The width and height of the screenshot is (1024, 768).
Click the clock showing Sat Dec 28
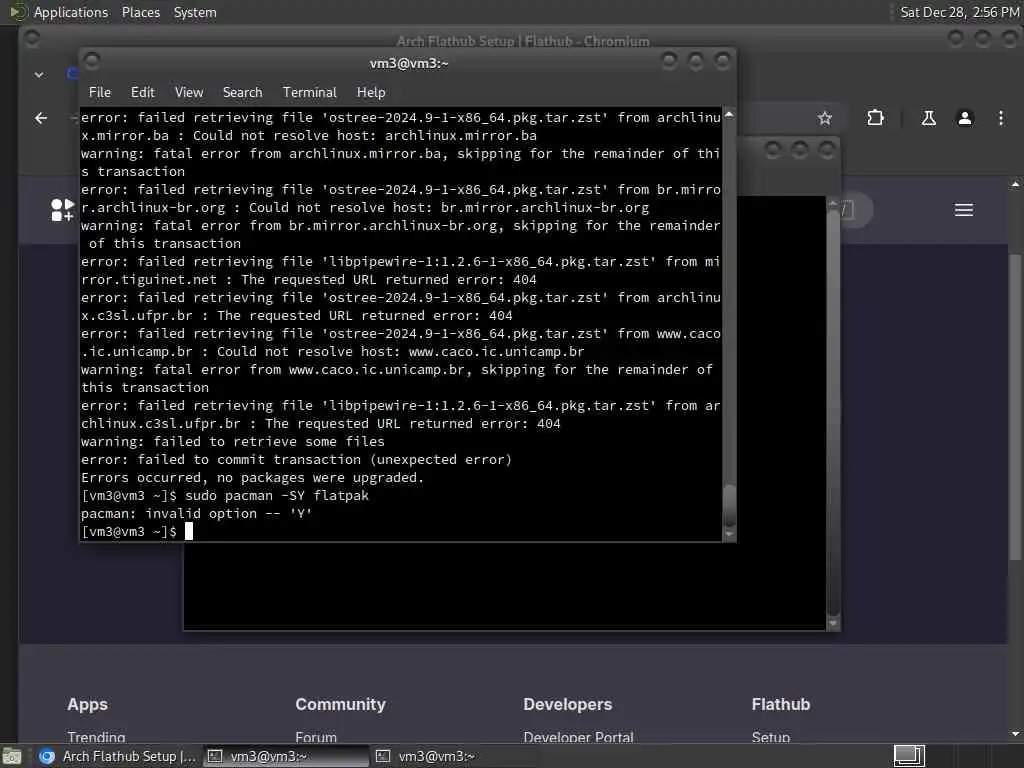[x=959, y=12]
